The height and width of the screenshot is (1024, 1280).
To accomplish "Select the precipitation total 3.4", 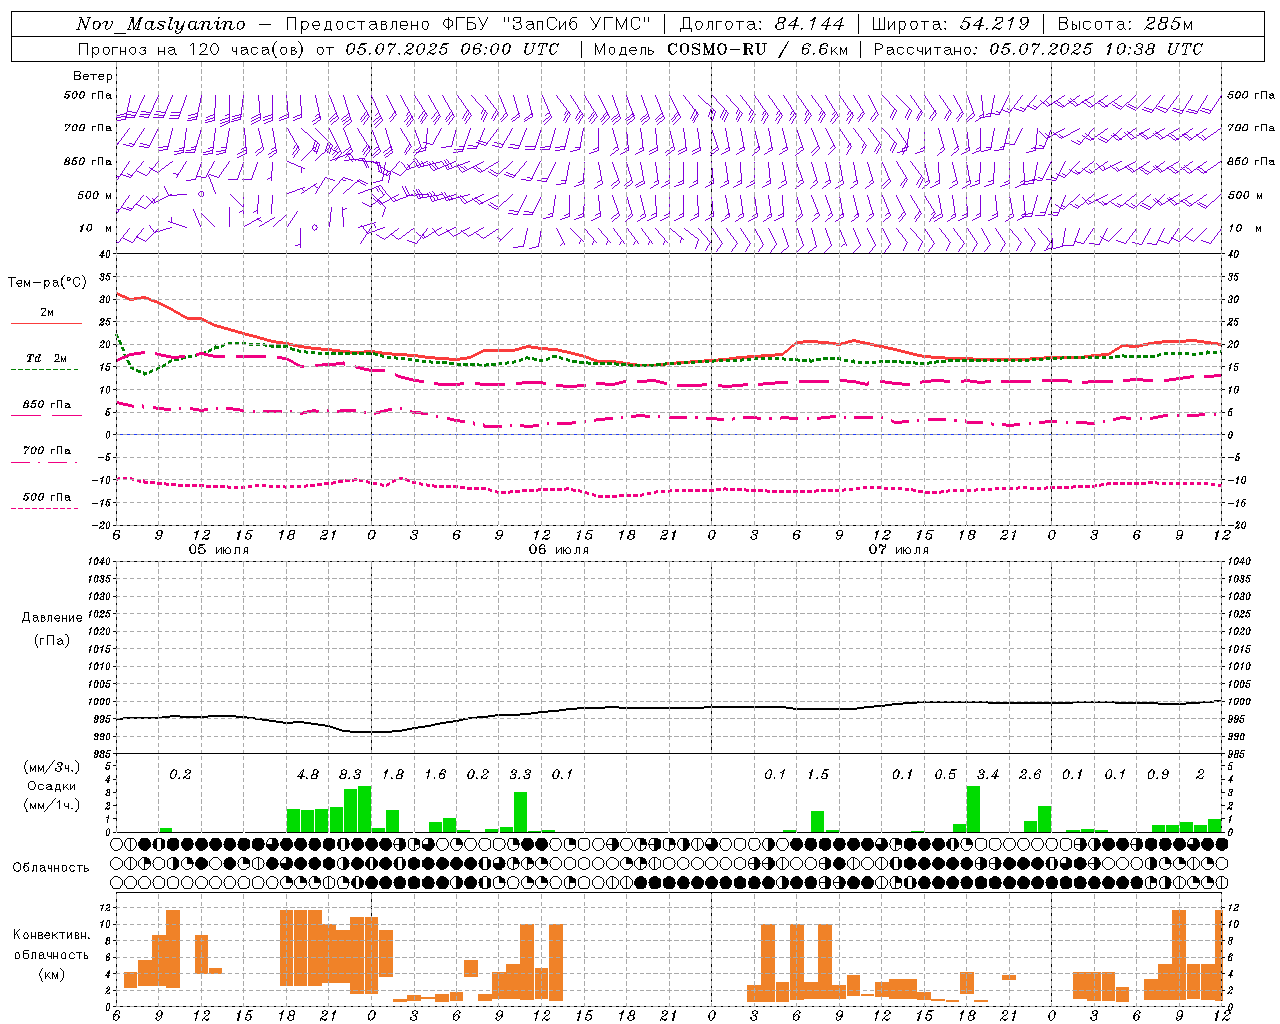I will [988, 774].
